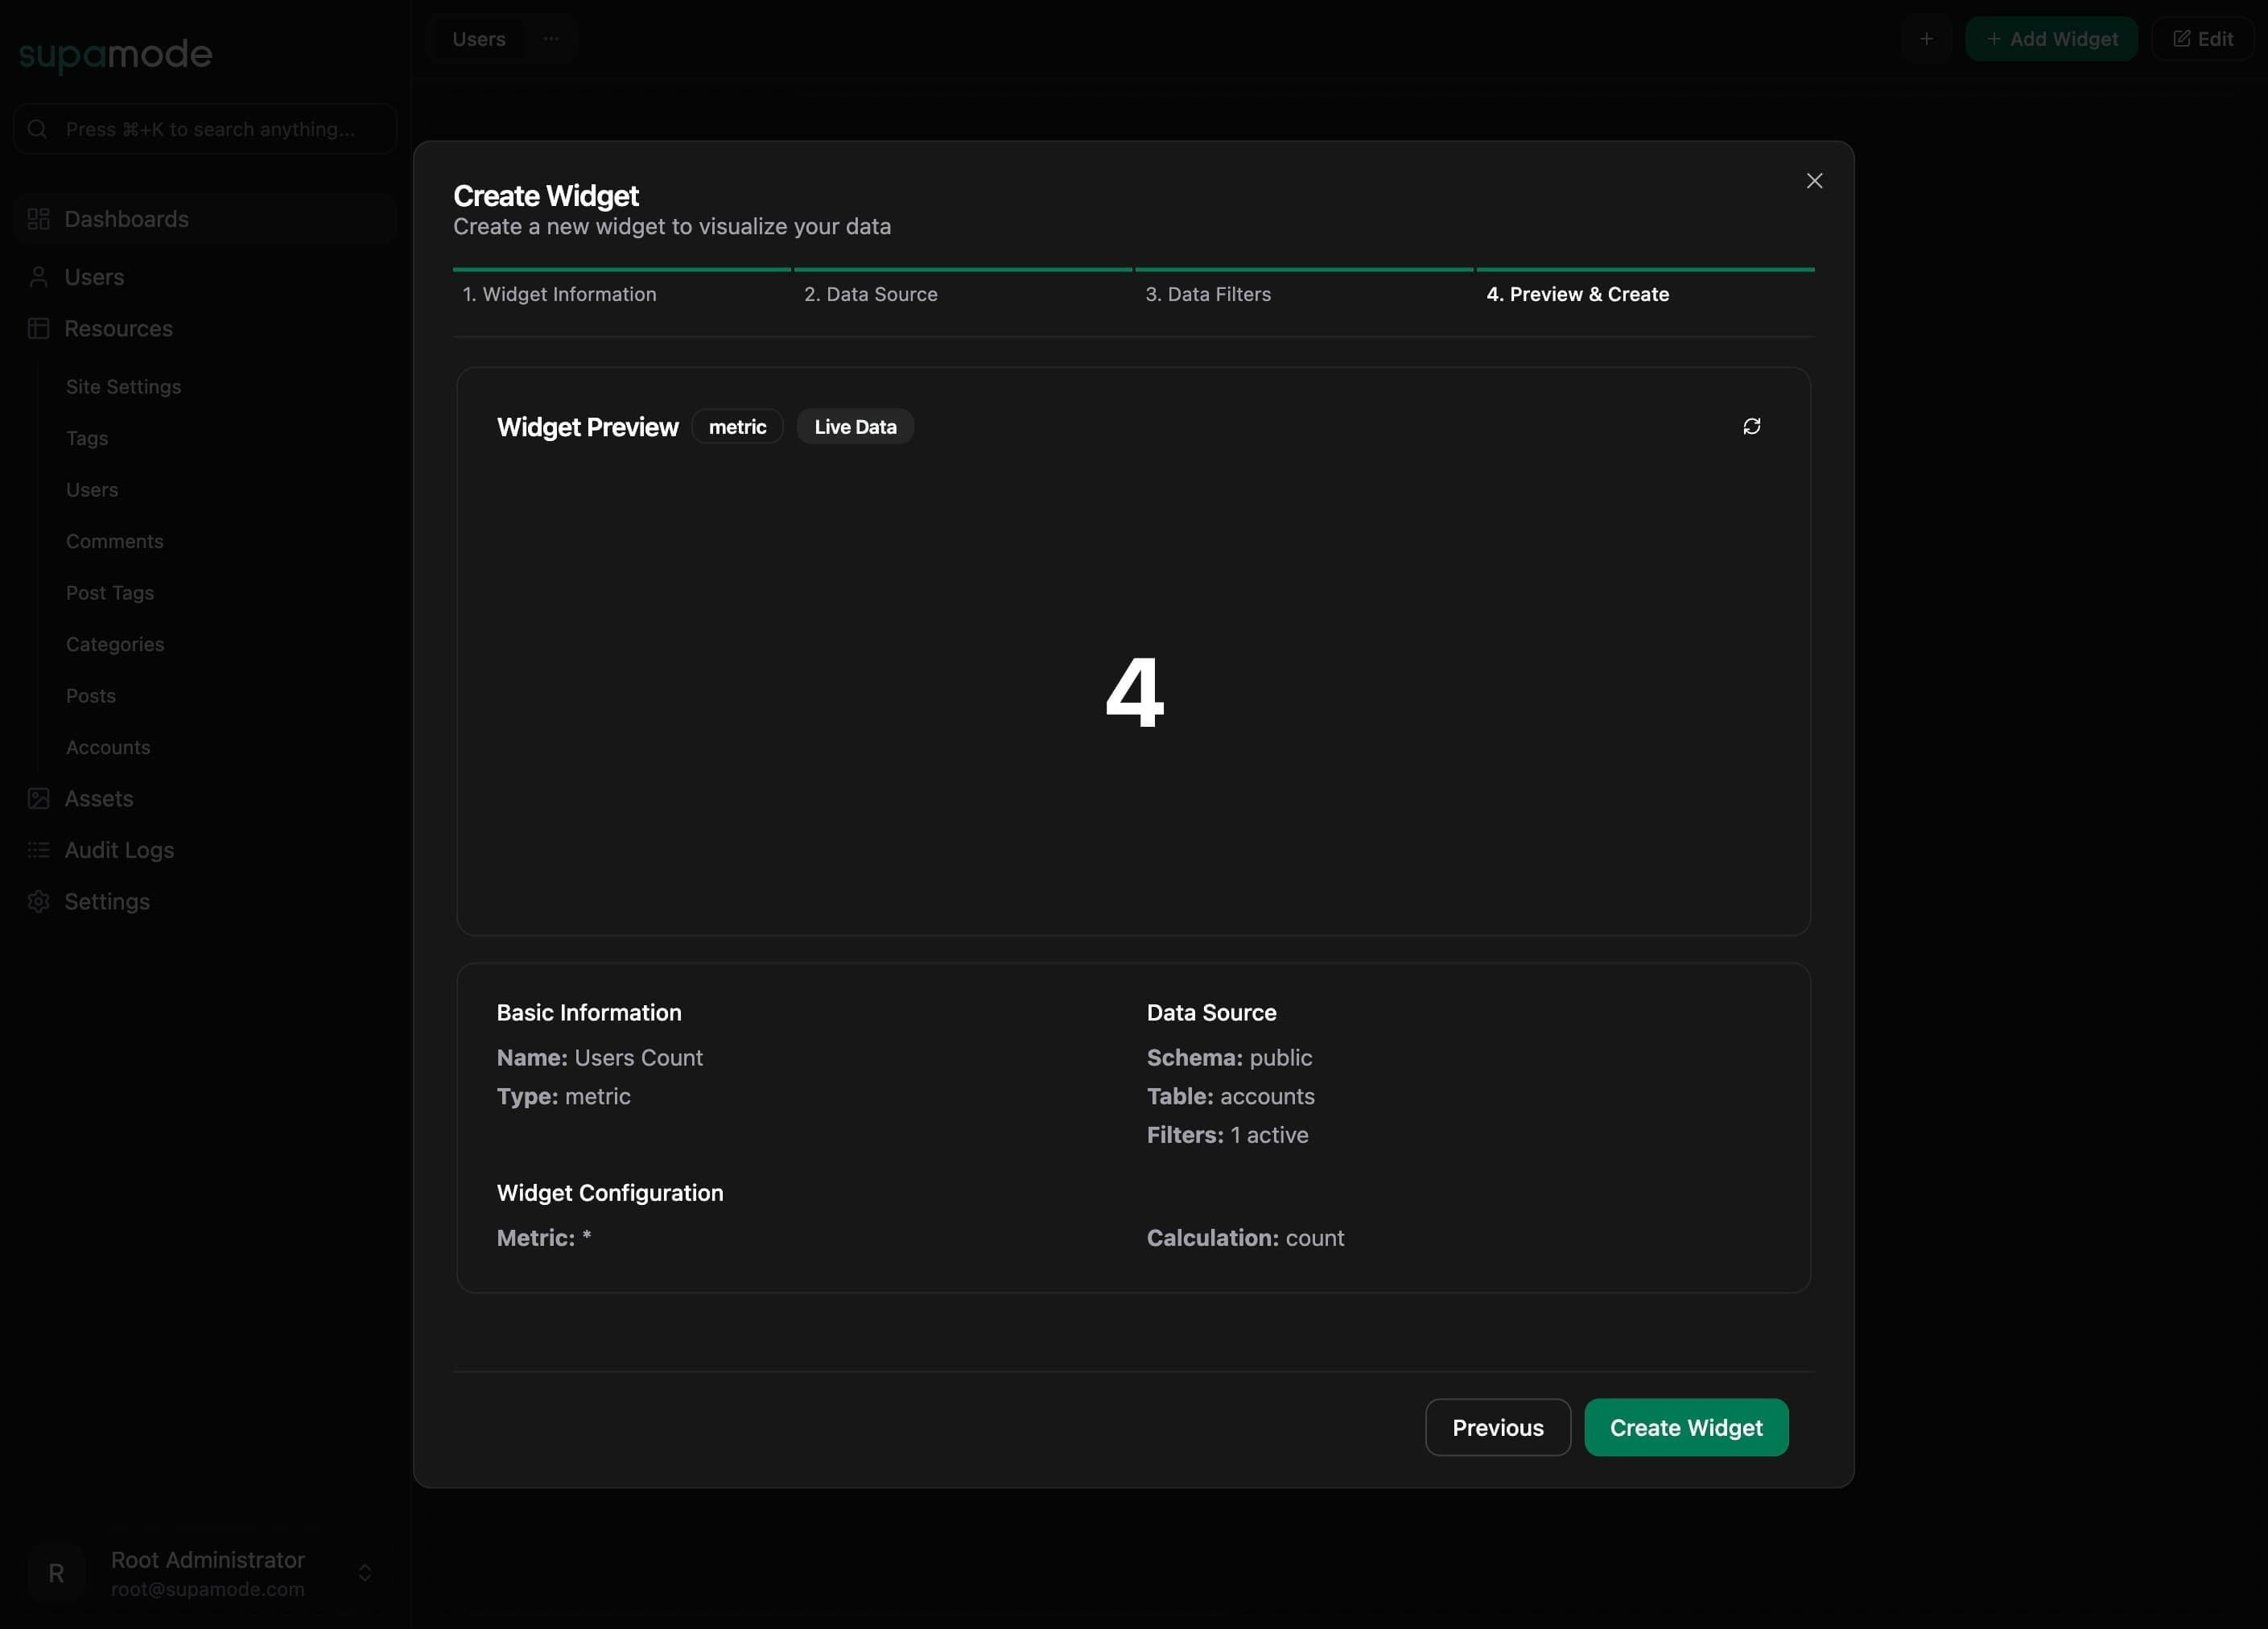
Task: Open Audit Logs via its list icon
Action: tap(38, 850)
